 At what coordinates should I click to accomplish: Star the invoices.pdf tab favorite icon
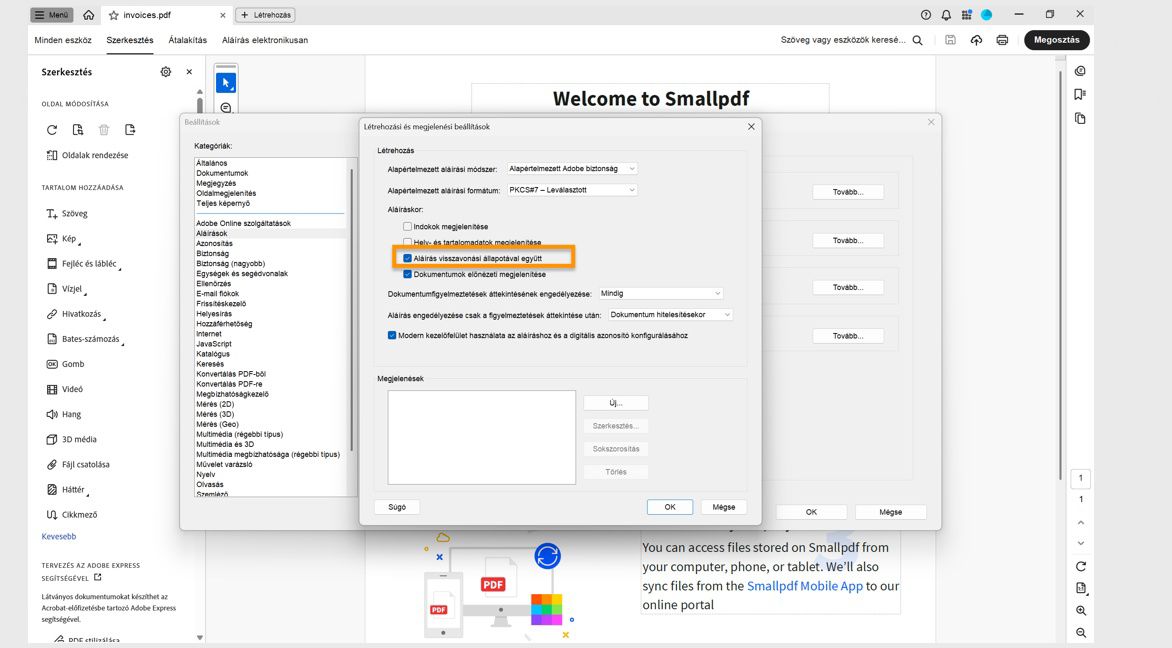[x=114, y=15]
